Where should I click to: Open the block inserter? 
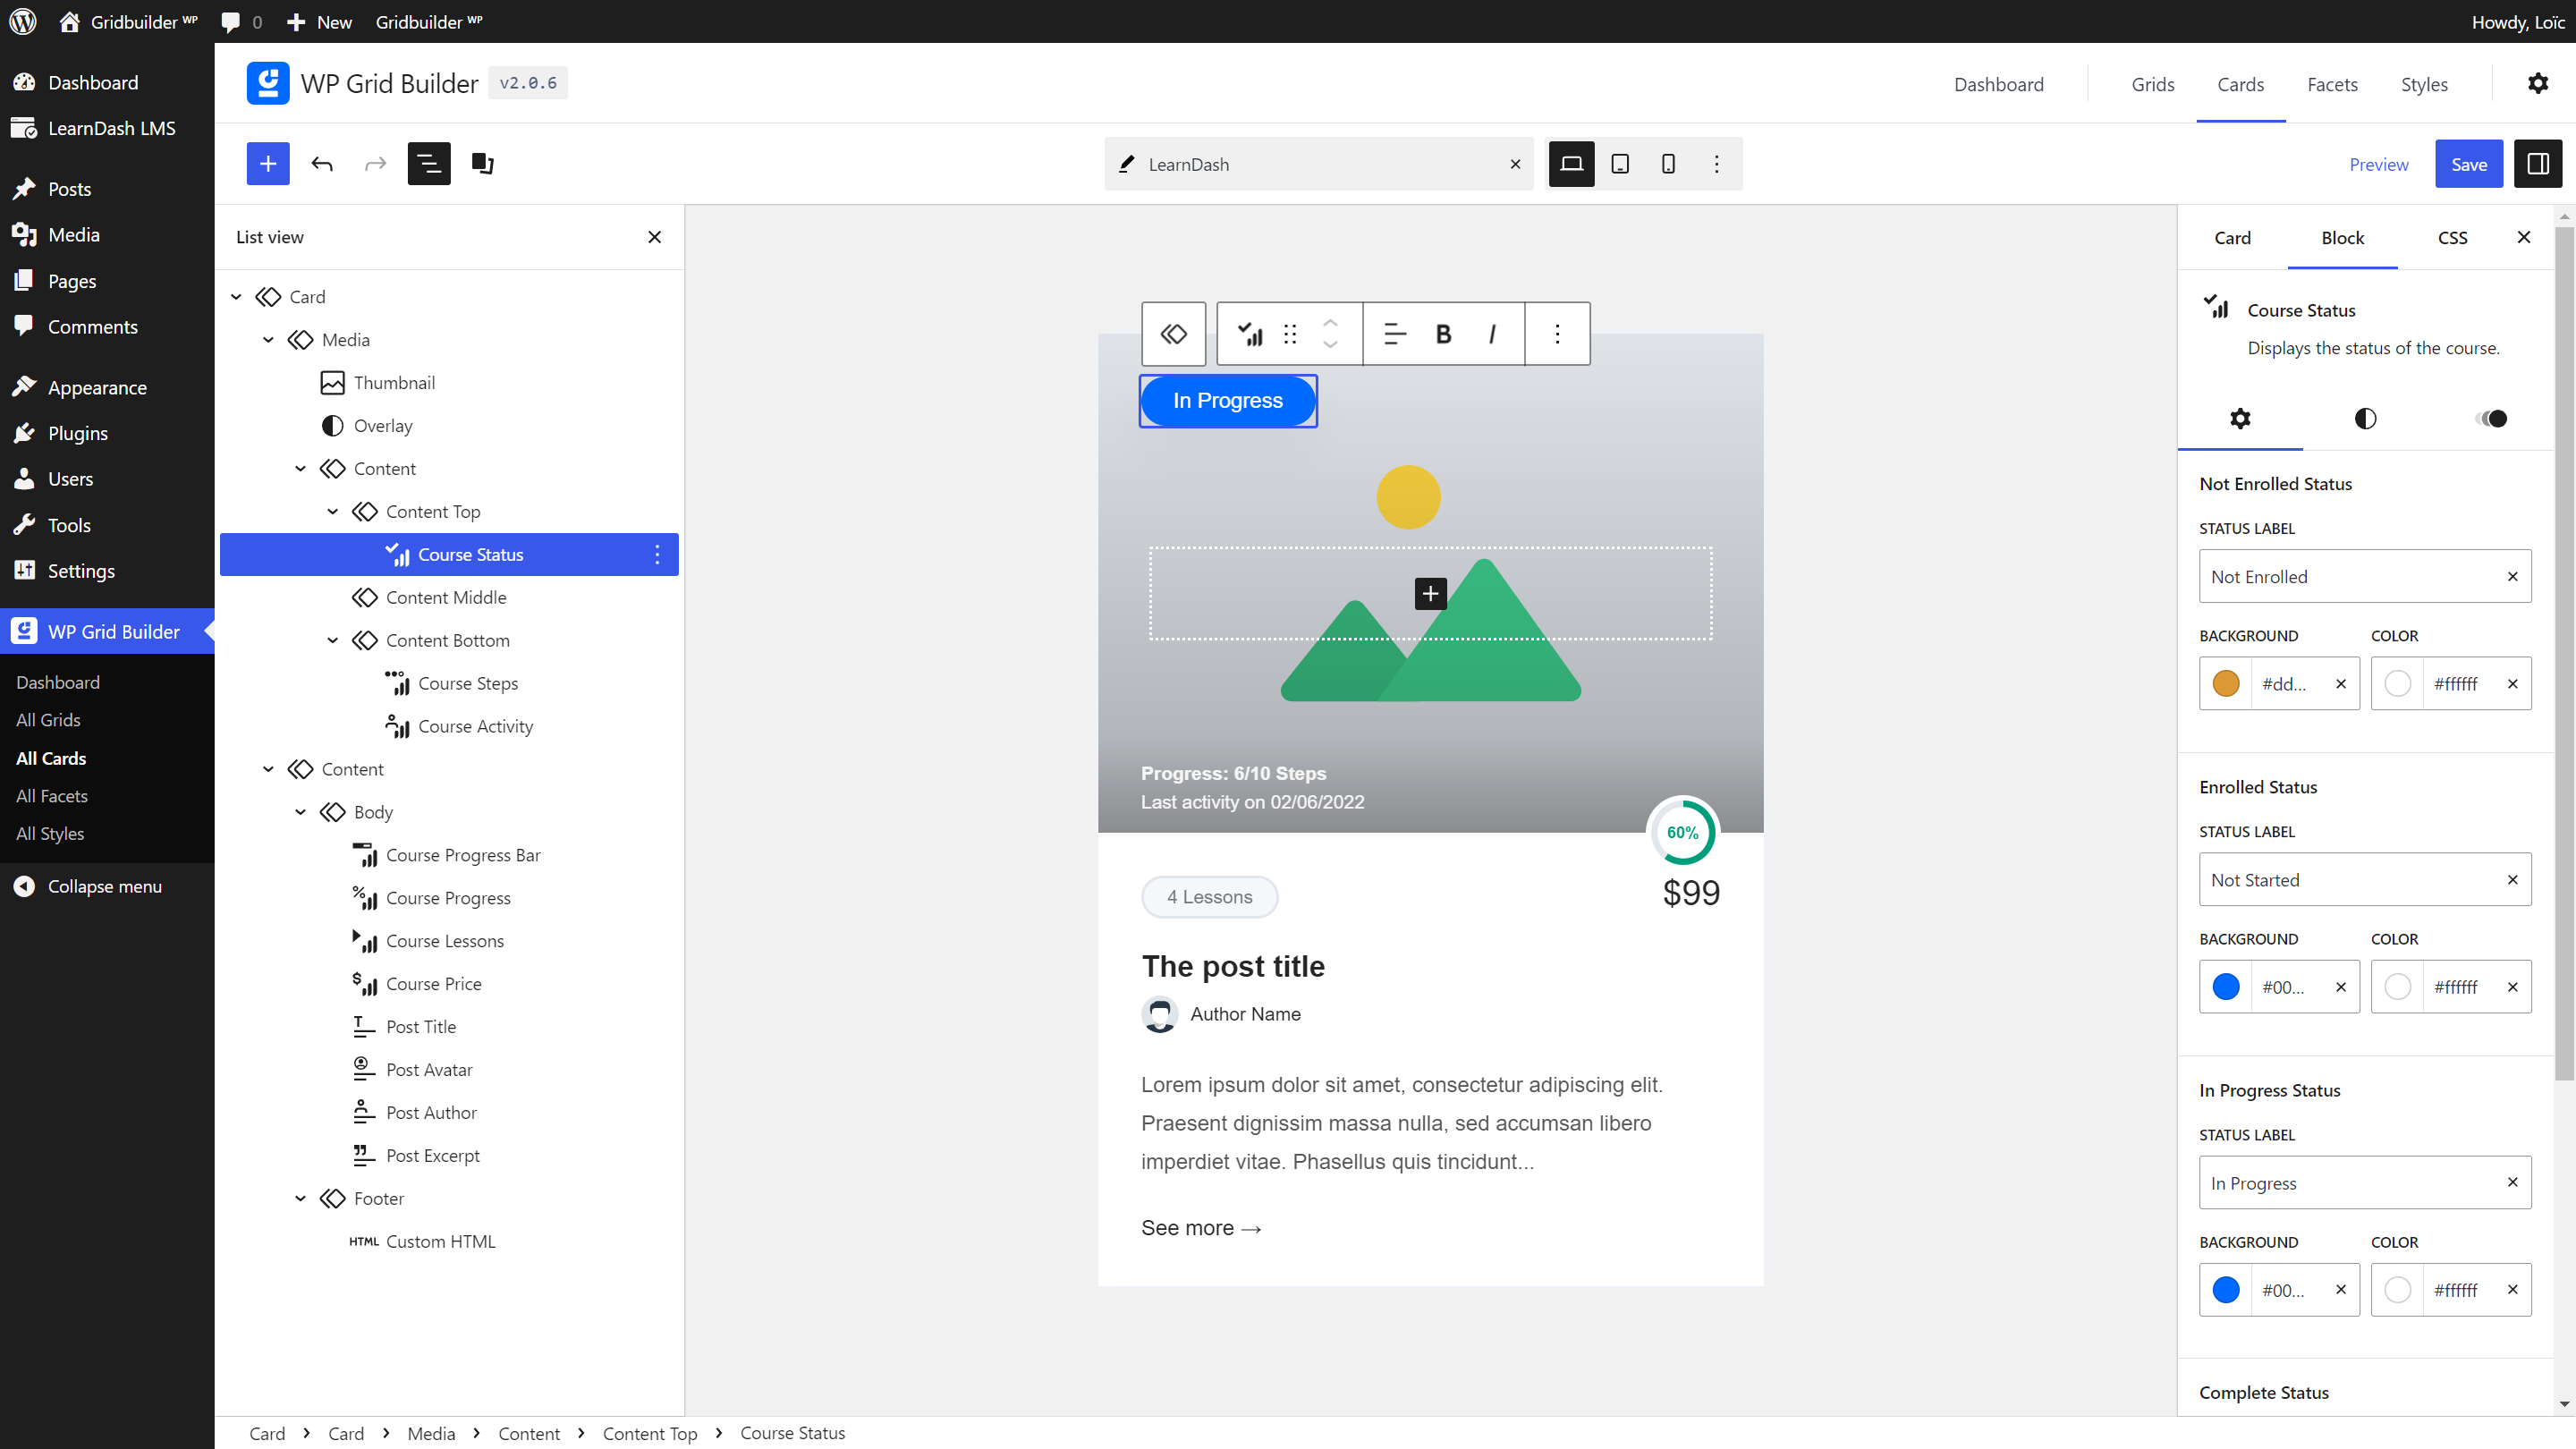pyautogui.click(x=267, y=163)
